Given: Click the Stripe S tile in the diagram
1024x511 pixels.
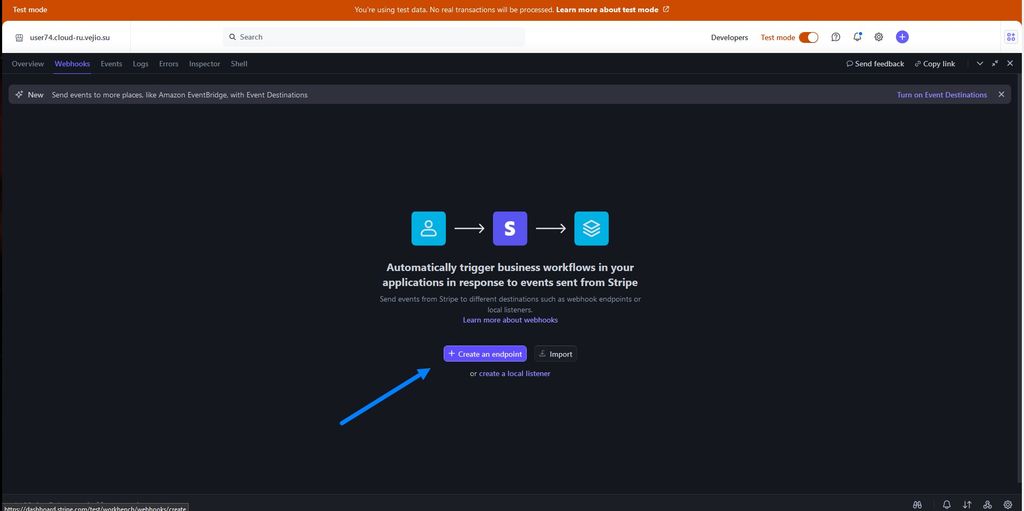Looking at the screenshot, I should (510, 228).
